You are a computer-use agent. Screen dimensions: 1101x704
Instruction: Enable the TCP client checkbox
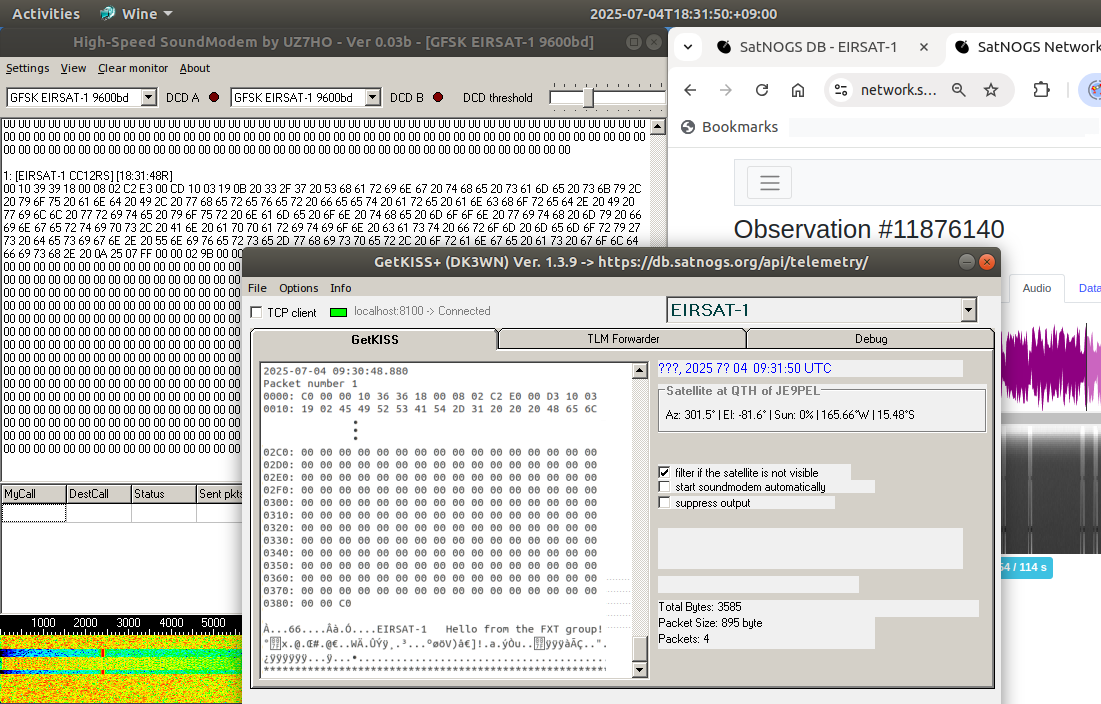tap(257, 313)
